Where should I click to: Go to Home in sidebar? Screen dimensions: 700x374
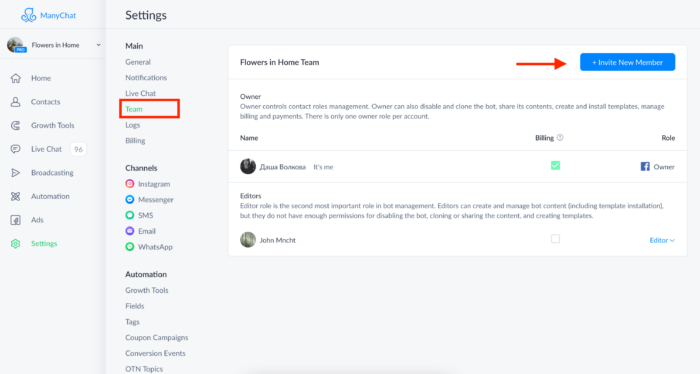pos(41,78)
